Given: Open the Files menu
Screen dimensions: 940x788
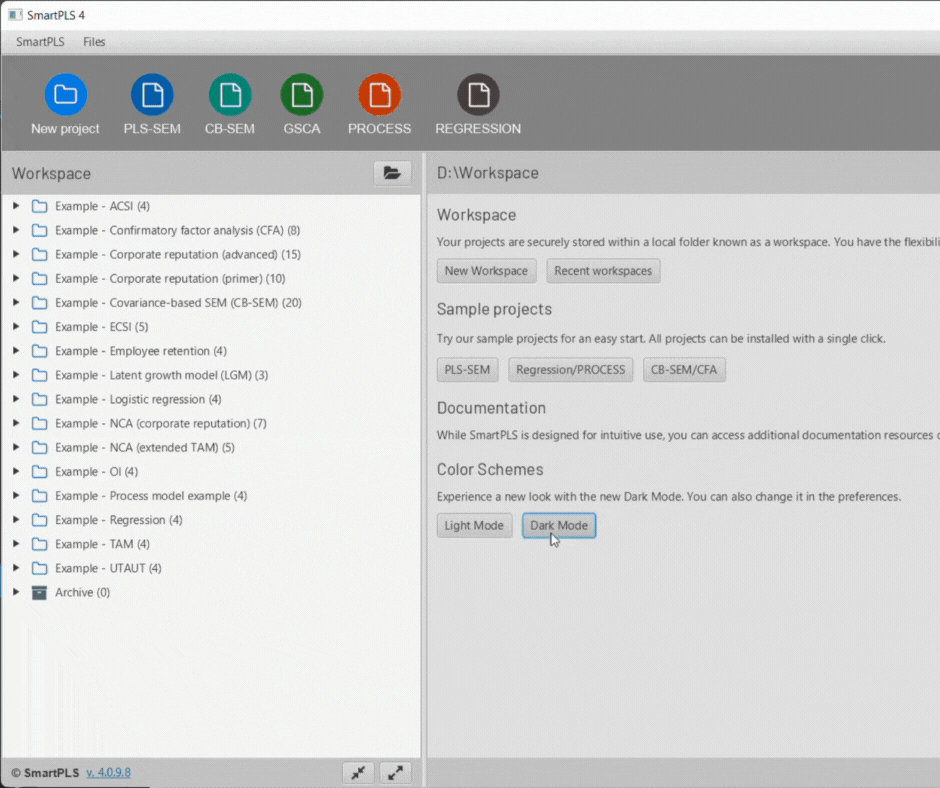Looking at the screenshot, I should (x=94, y=42).
